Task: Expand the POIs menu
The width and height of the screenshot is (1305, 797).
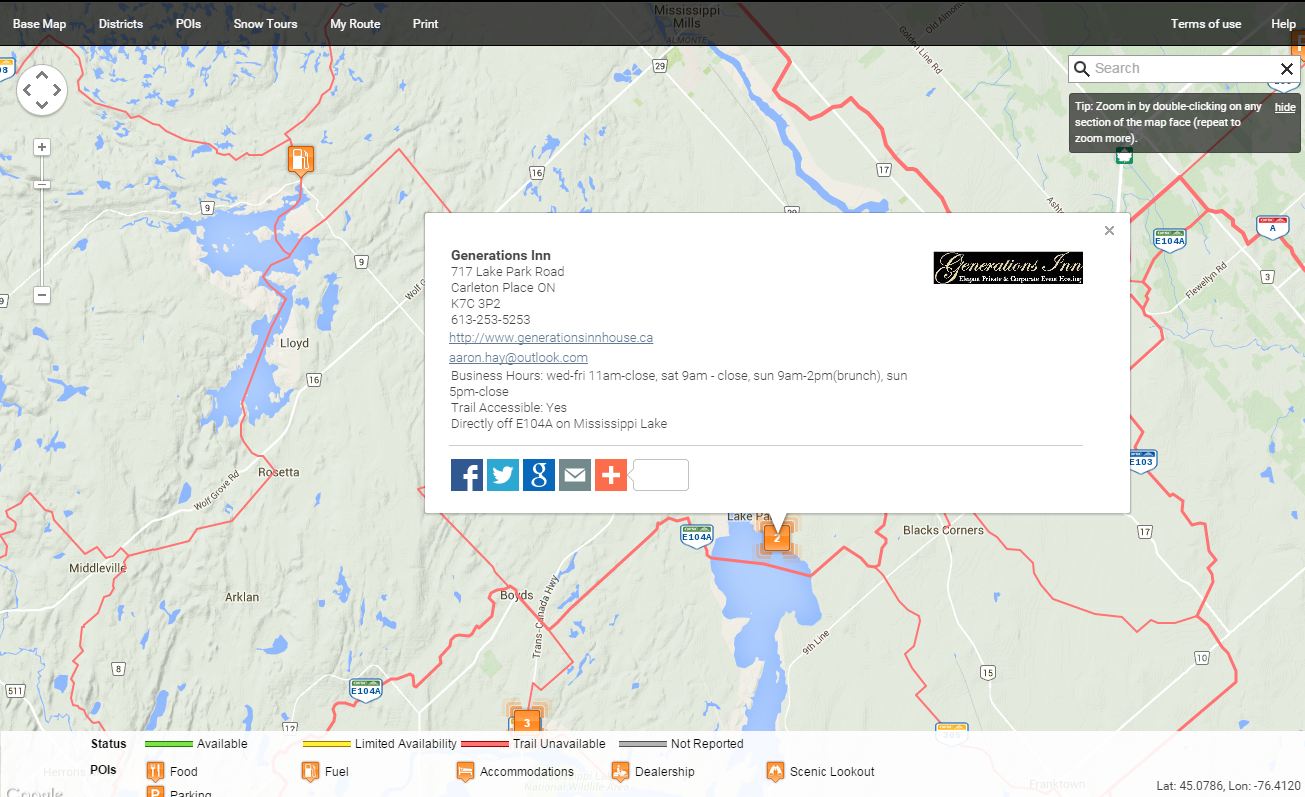Action: 188,24
